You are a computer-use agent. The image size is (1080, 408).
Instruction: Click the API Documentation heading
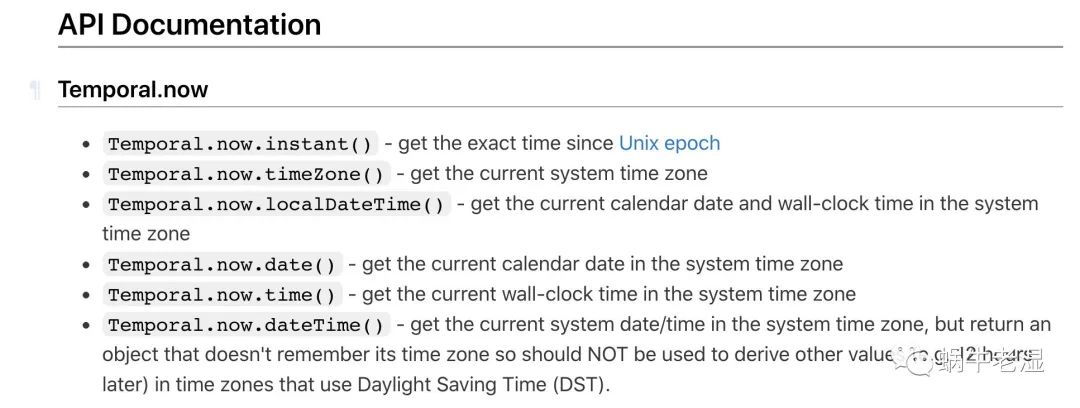(190, 24)
